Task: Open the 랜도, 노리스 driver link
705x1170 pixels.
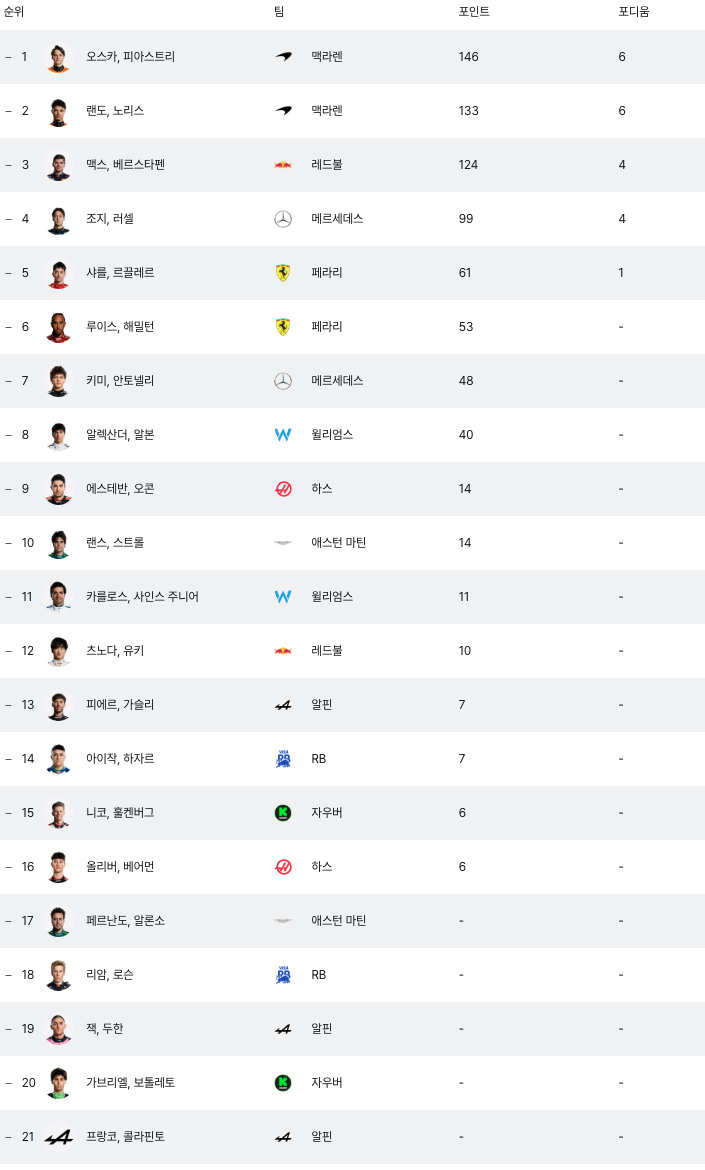Action: [x=115, y=110]
